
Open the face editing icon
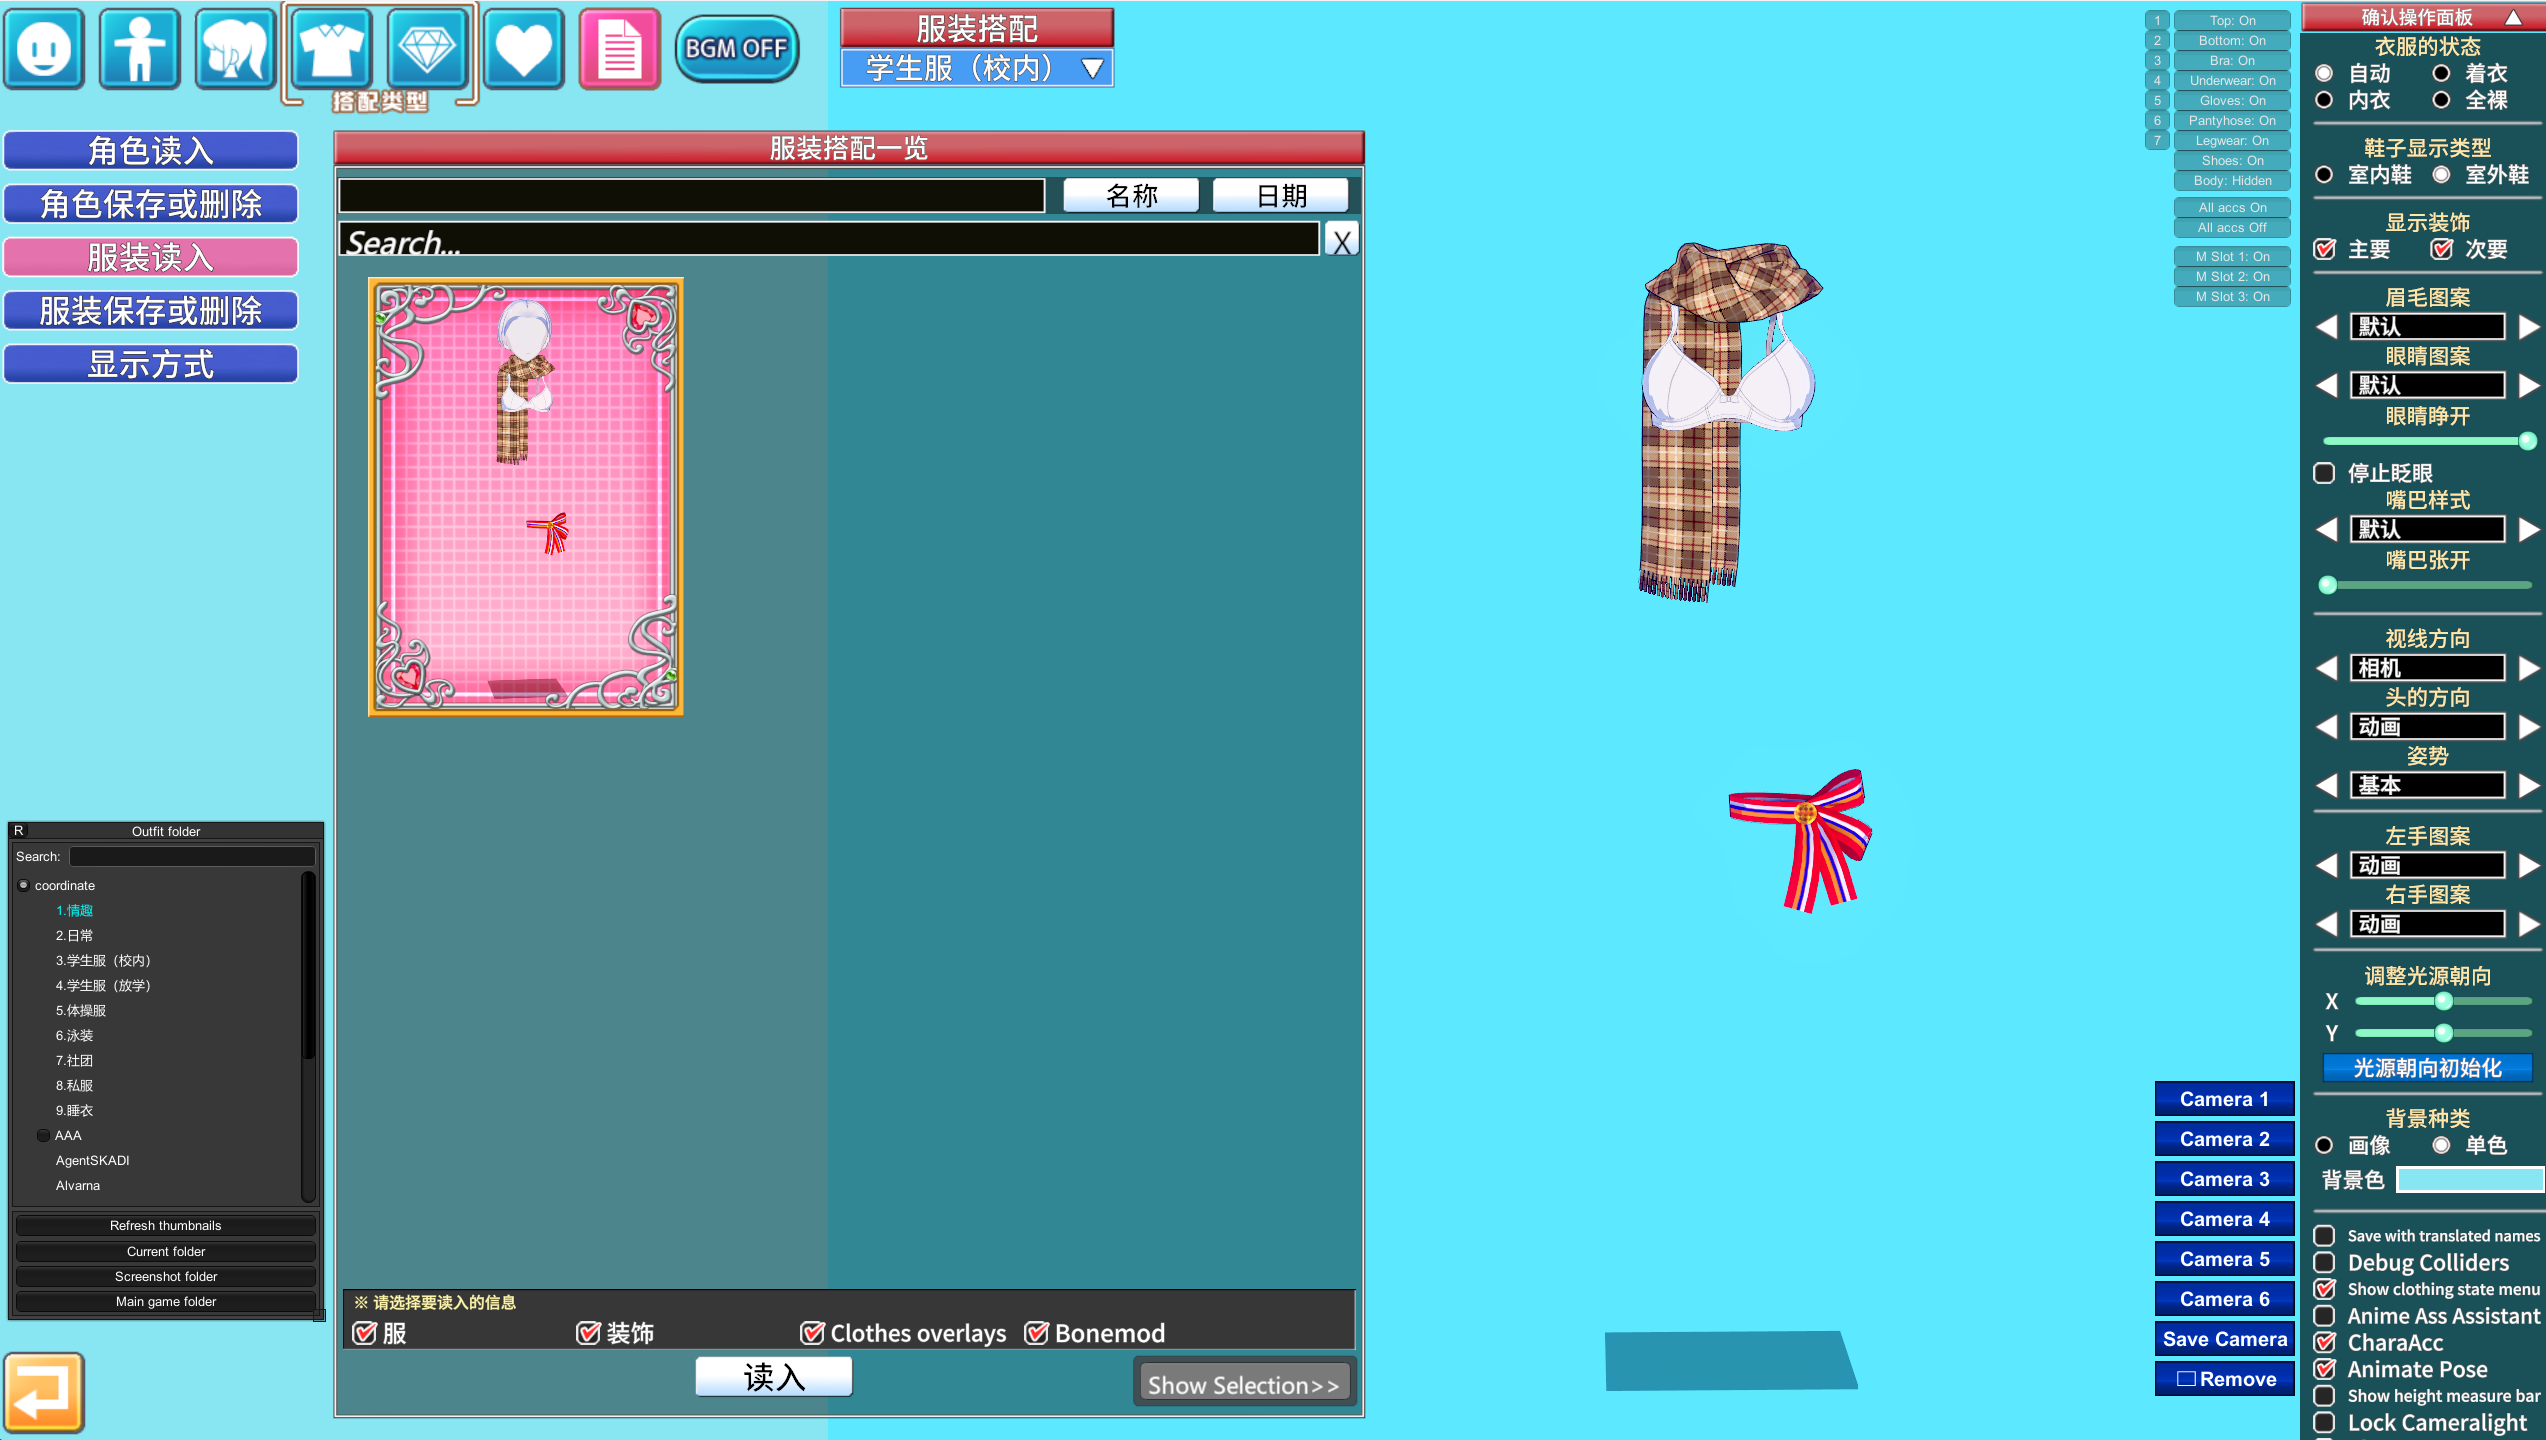click(44, 49)
